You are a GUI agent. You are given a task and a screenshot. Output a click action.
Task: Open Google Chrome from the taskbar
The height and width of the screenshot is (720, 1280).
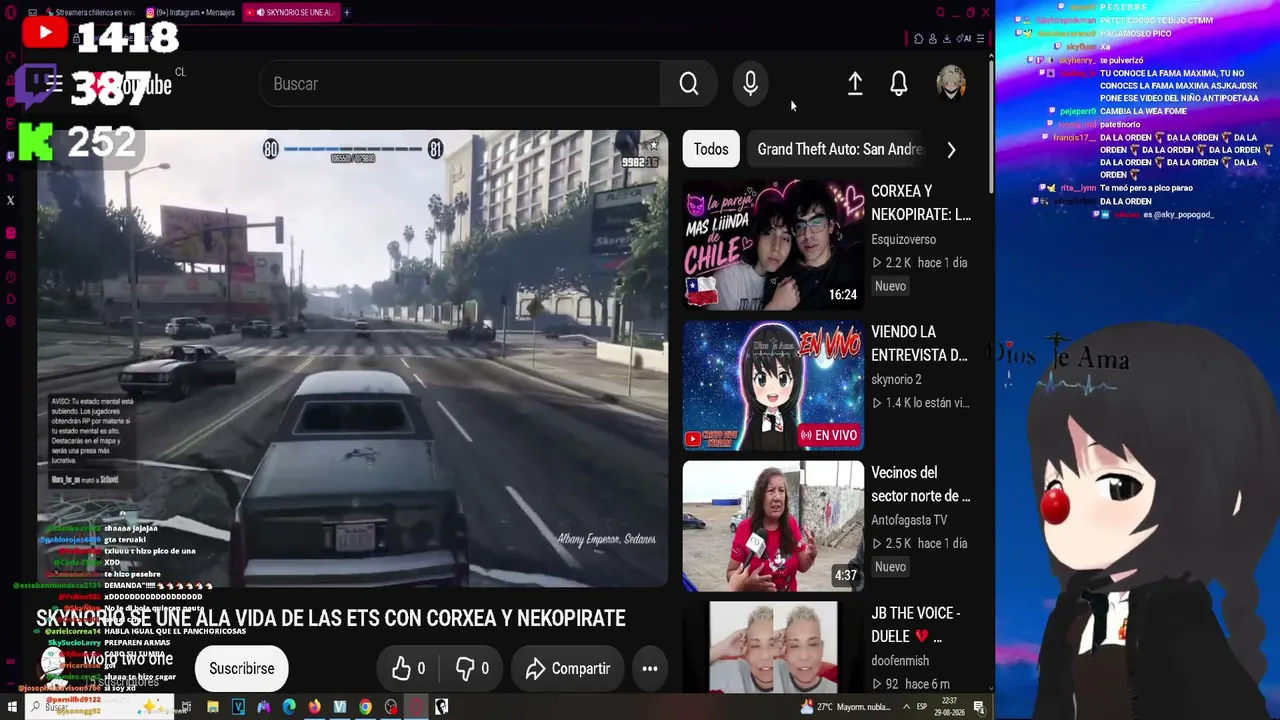[x=365, y=708]
